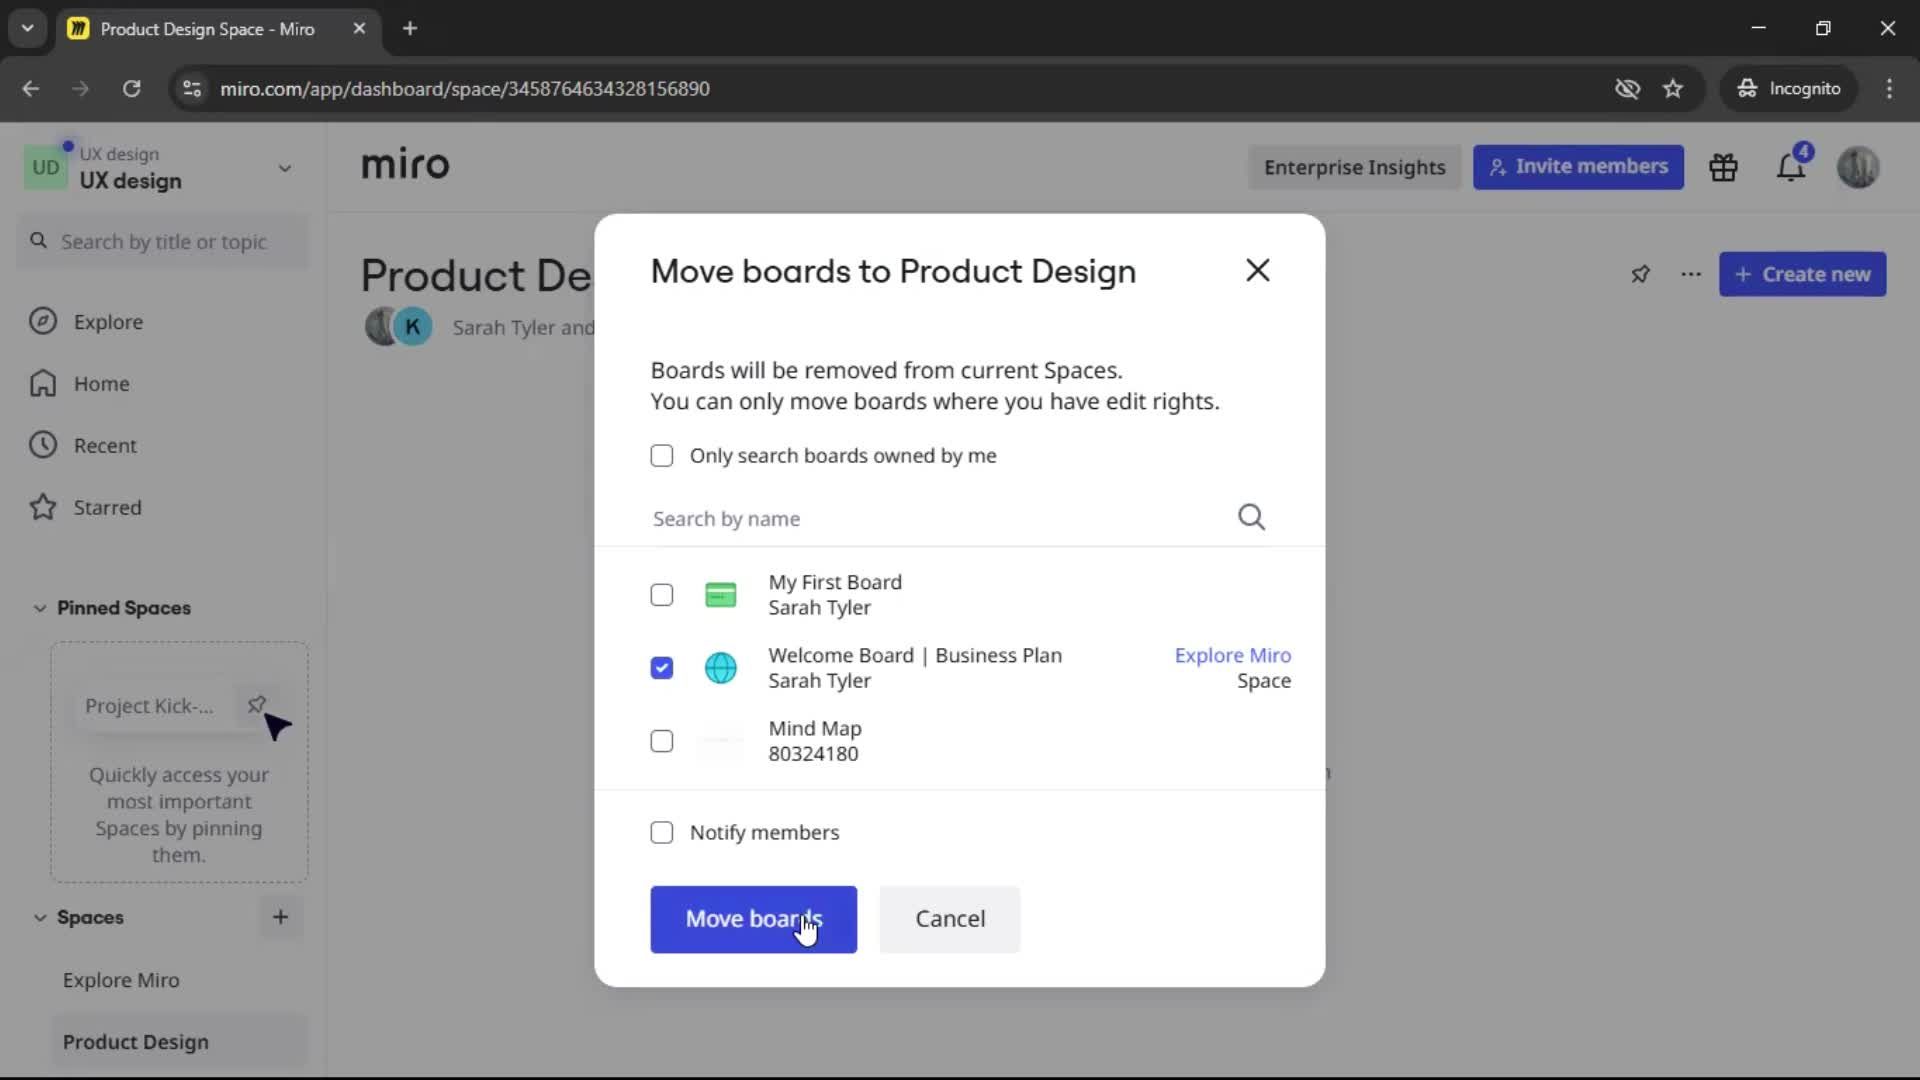Open the user profile avatar

coord(1858,167)
